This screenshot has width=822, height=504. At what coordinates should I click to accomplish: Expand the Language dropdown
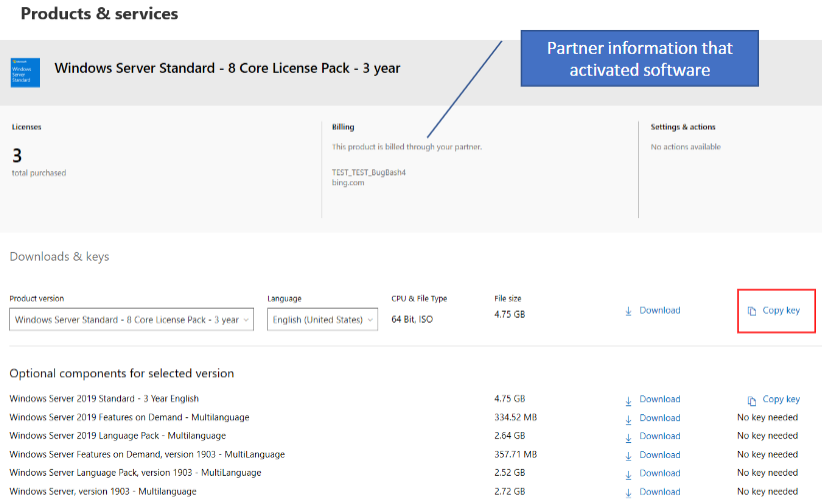322,320
